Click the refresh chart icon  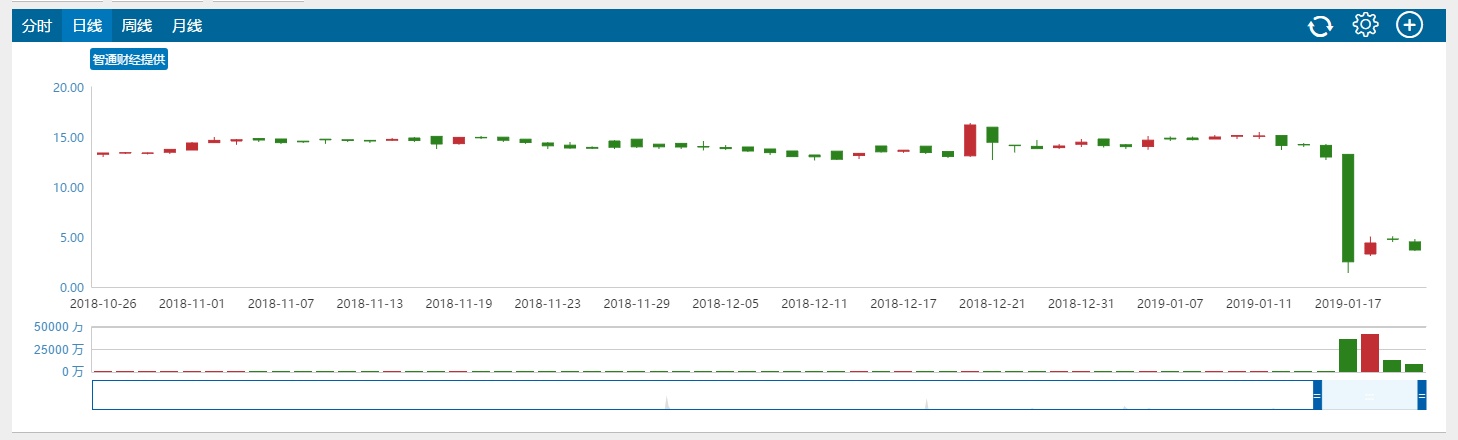tap(1320, 26)
